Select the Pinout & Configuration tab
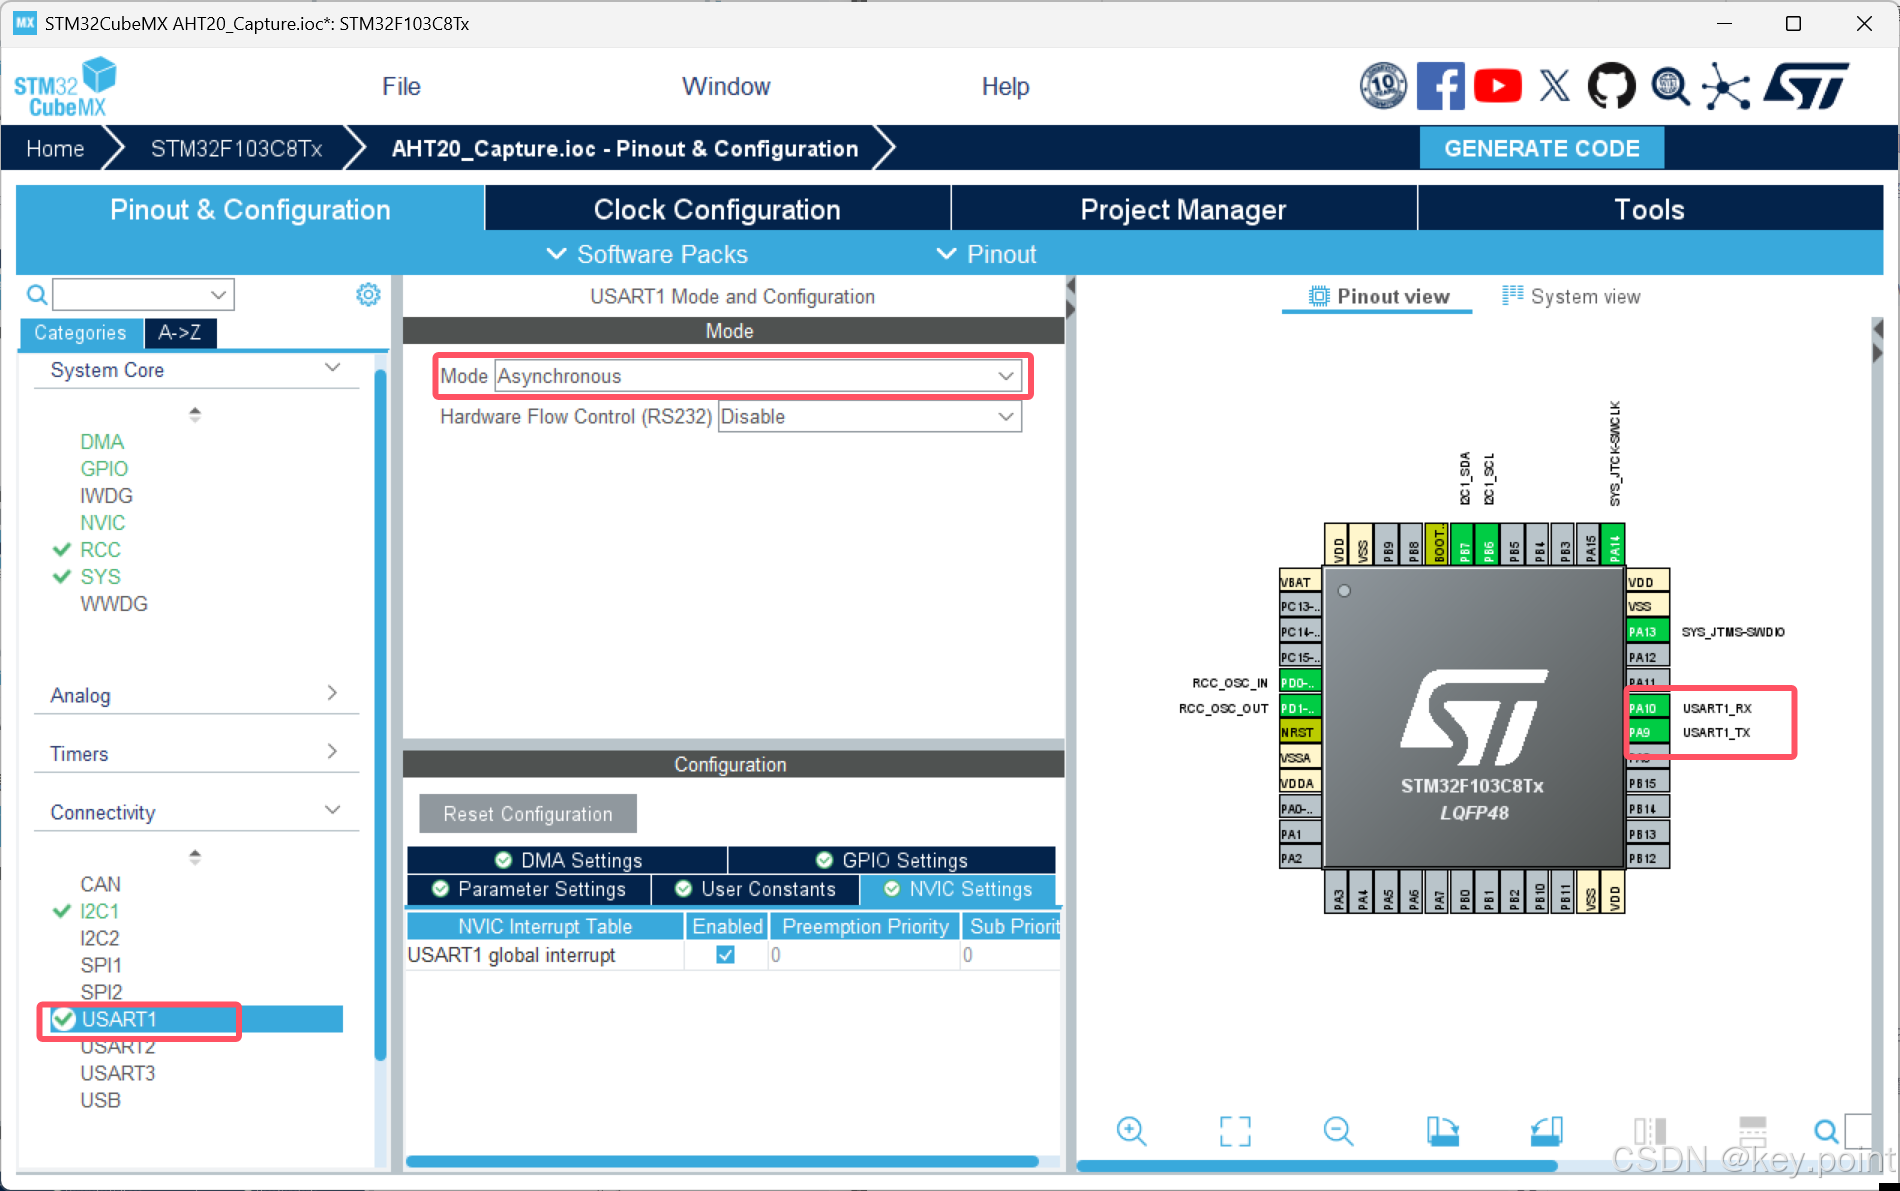1900x1191 pixels. coord(250,209)
